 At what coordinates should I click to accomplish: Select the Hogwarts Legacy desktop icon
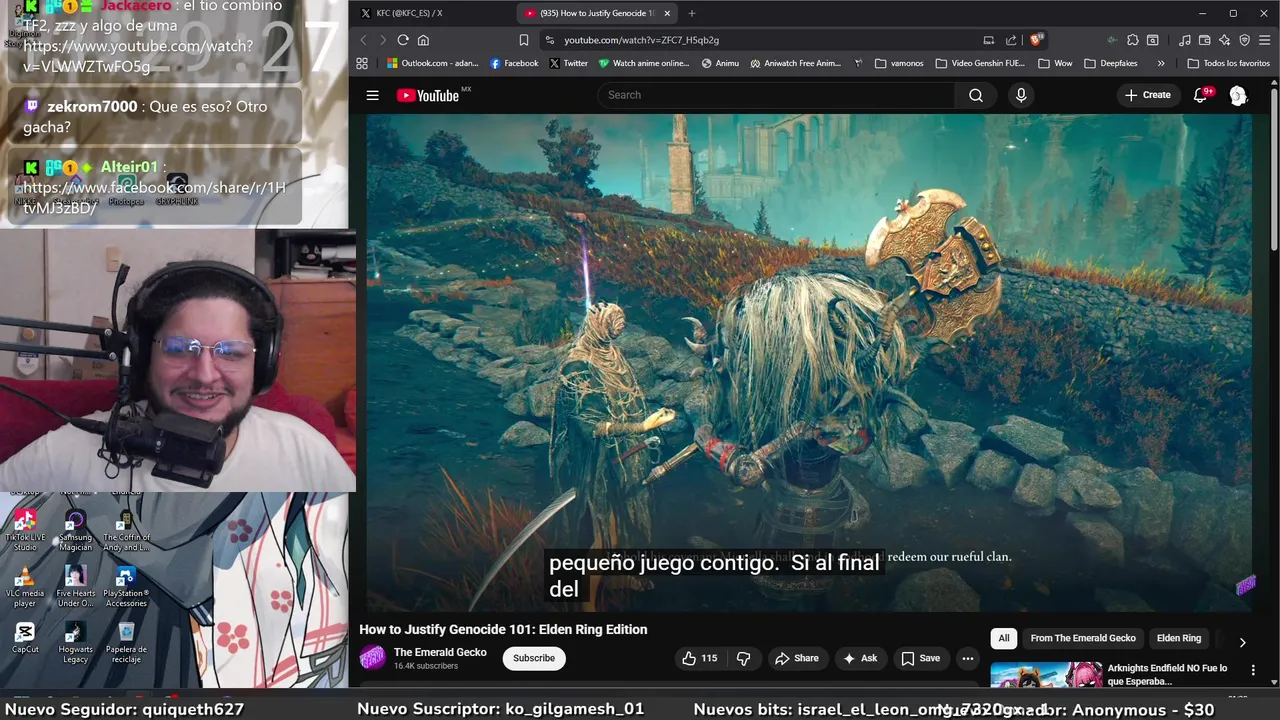click(x=75, y=642)
